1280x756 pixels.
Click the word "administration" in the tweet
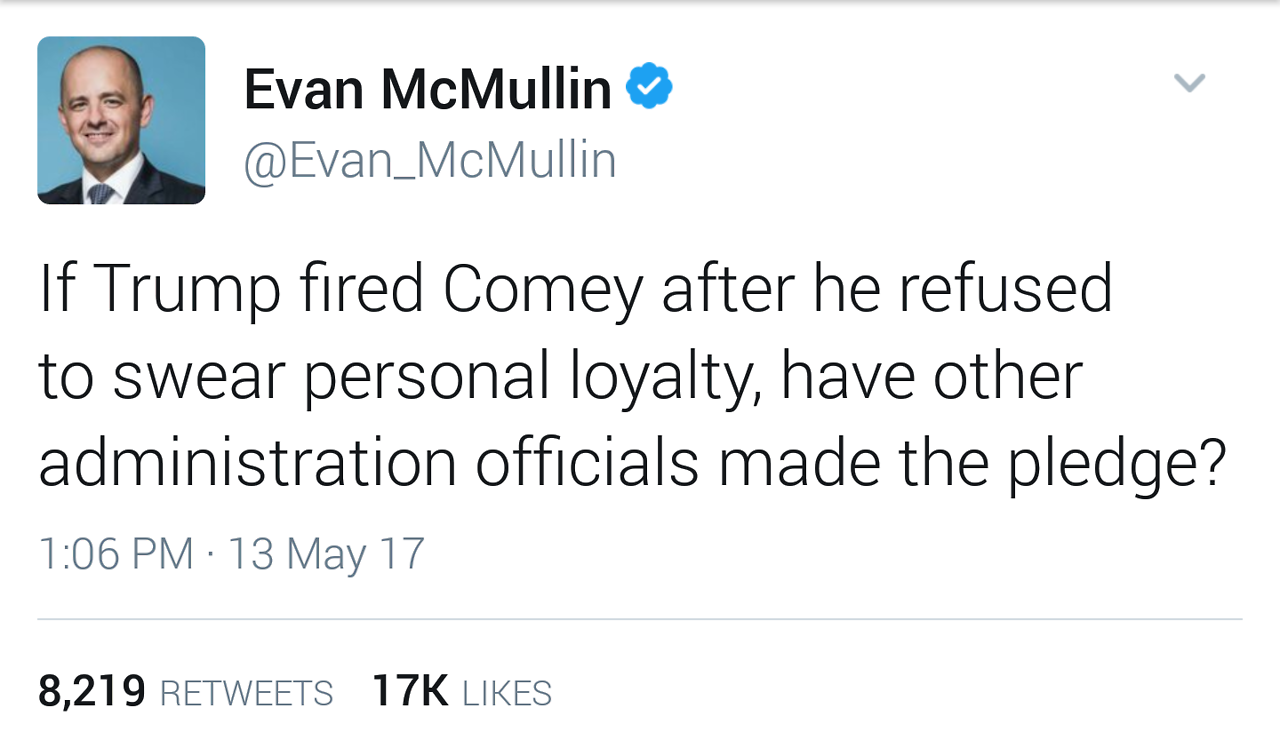(x=247, y=463)
